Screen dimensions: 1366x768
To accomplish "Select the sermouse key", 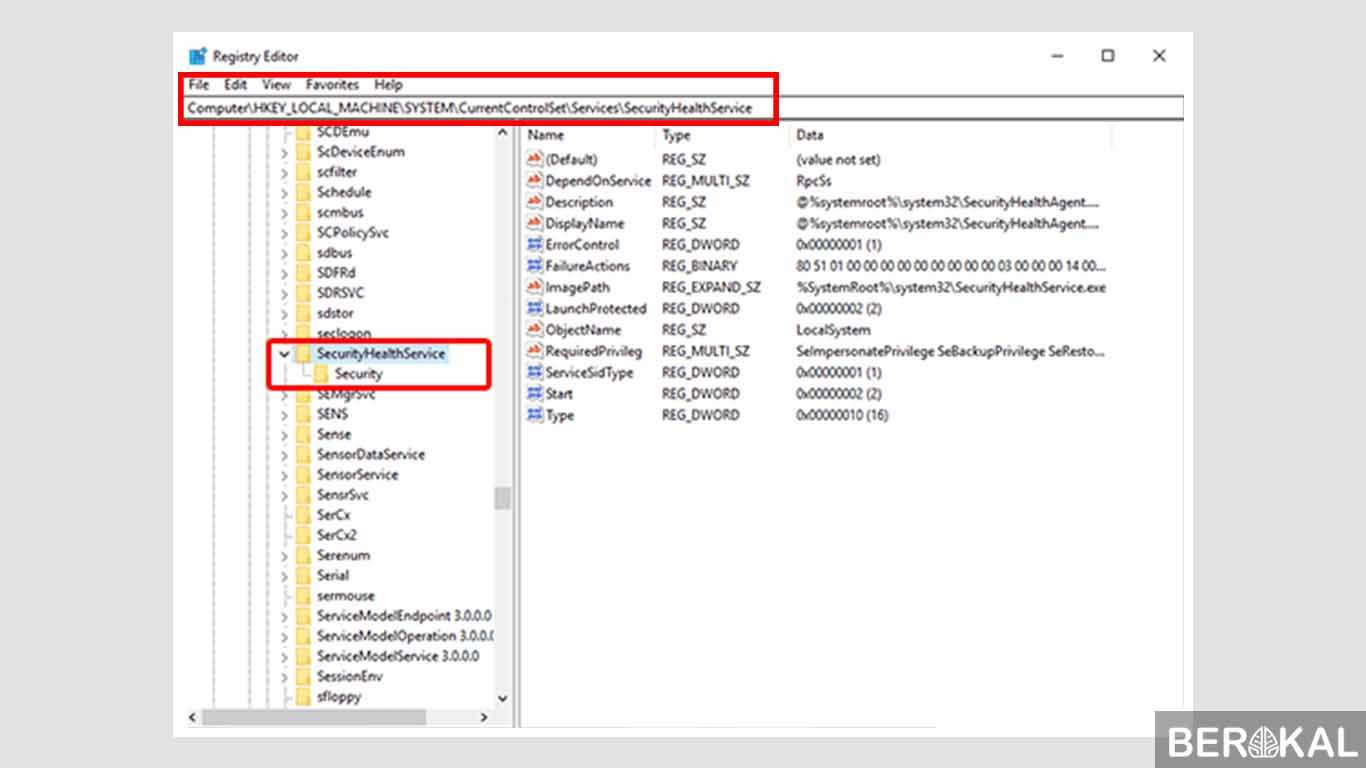I will pos(345,596).
